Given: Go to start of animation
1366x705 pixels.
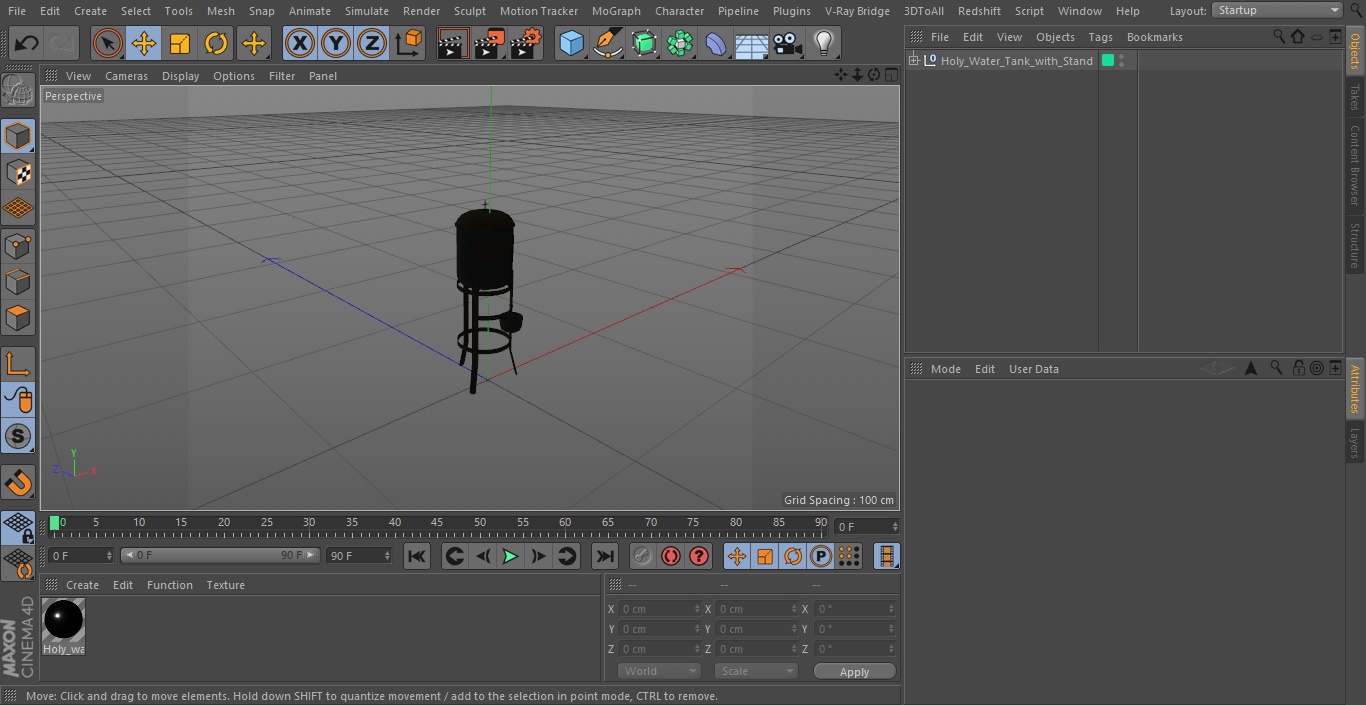Looking at the screenshot, I should (x=417, y=556).
